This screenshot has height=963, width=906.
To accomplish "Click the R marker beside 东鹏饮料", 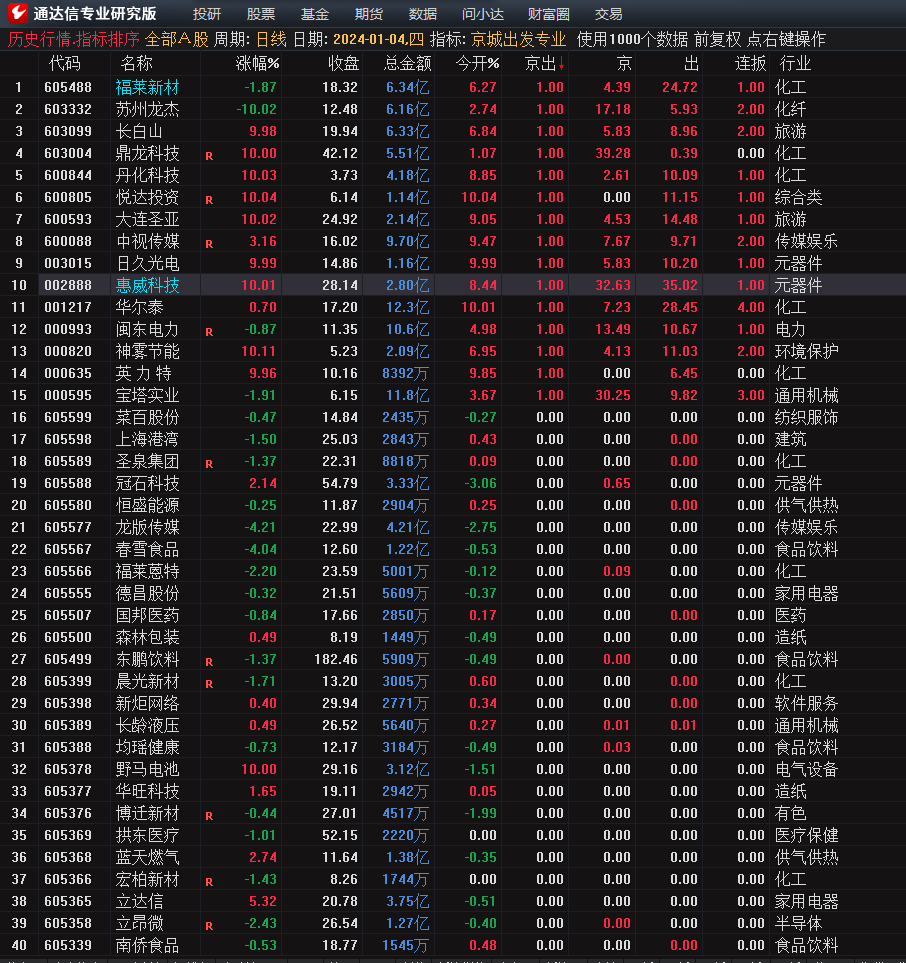I will [x=209, y=662].
